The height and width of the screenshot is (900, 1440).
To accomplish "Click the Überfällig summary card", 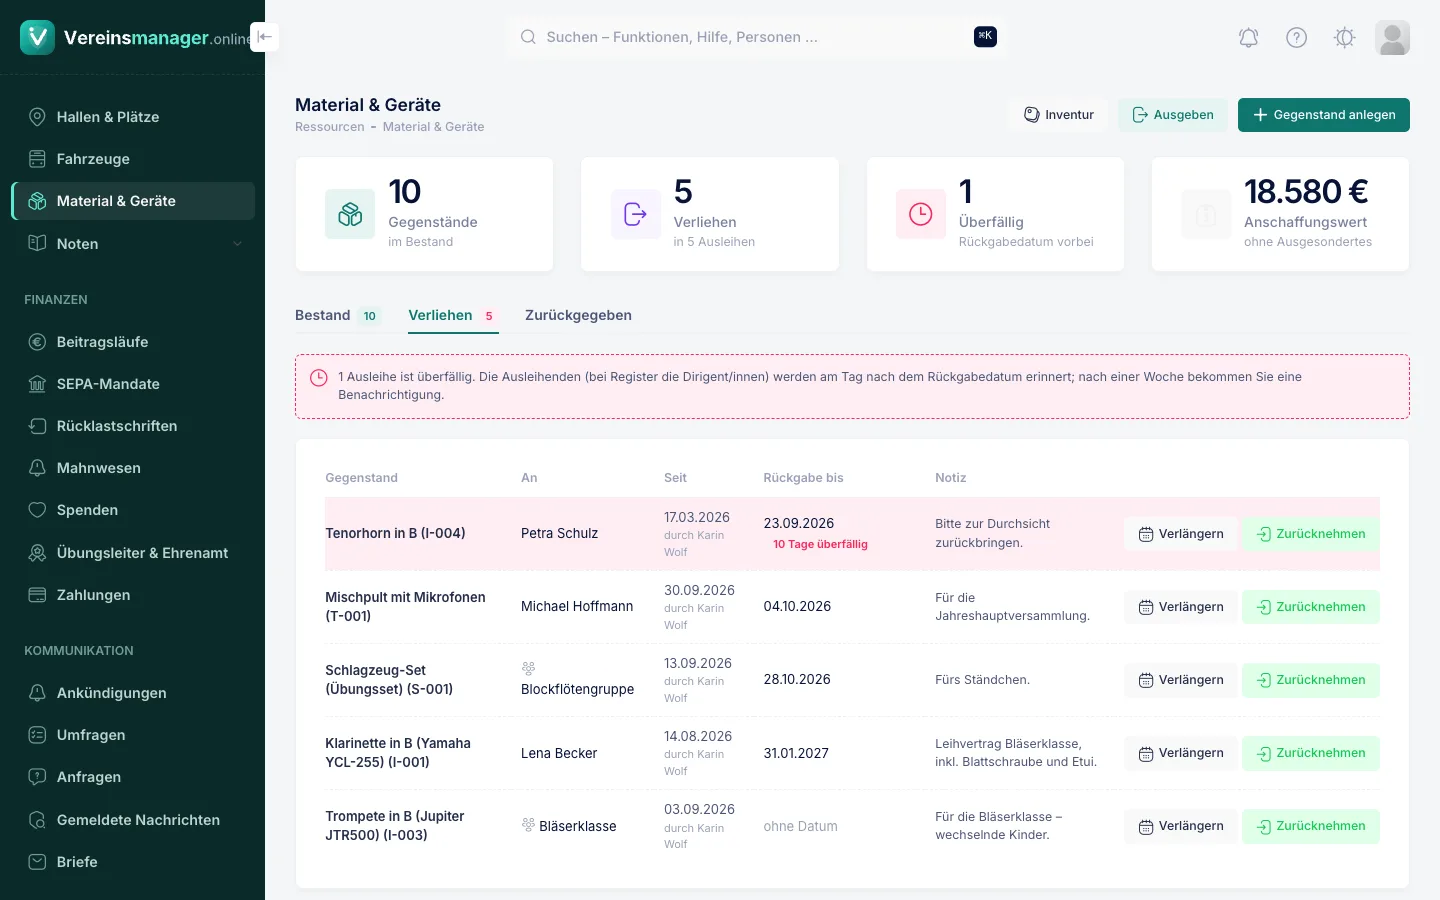I will pyautogui.click(x=995, y=214).
